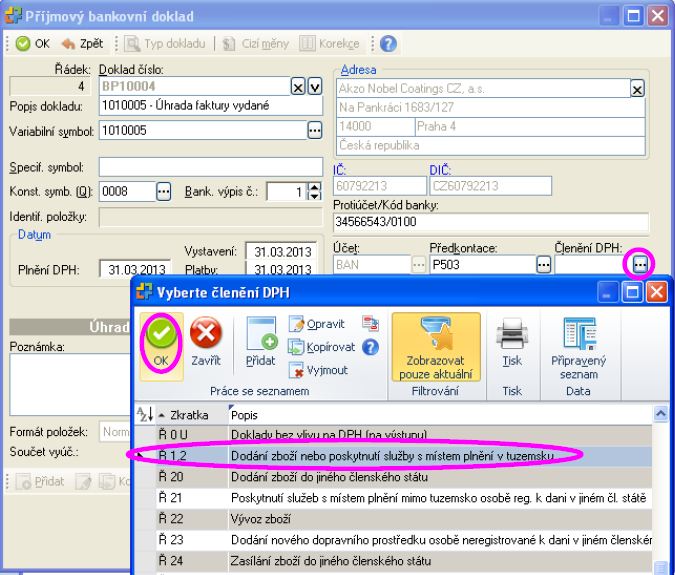Select row Ř 22 Vývoz zboží
Viewport: 675px width, 575px height.
click(x=393, y=519)
